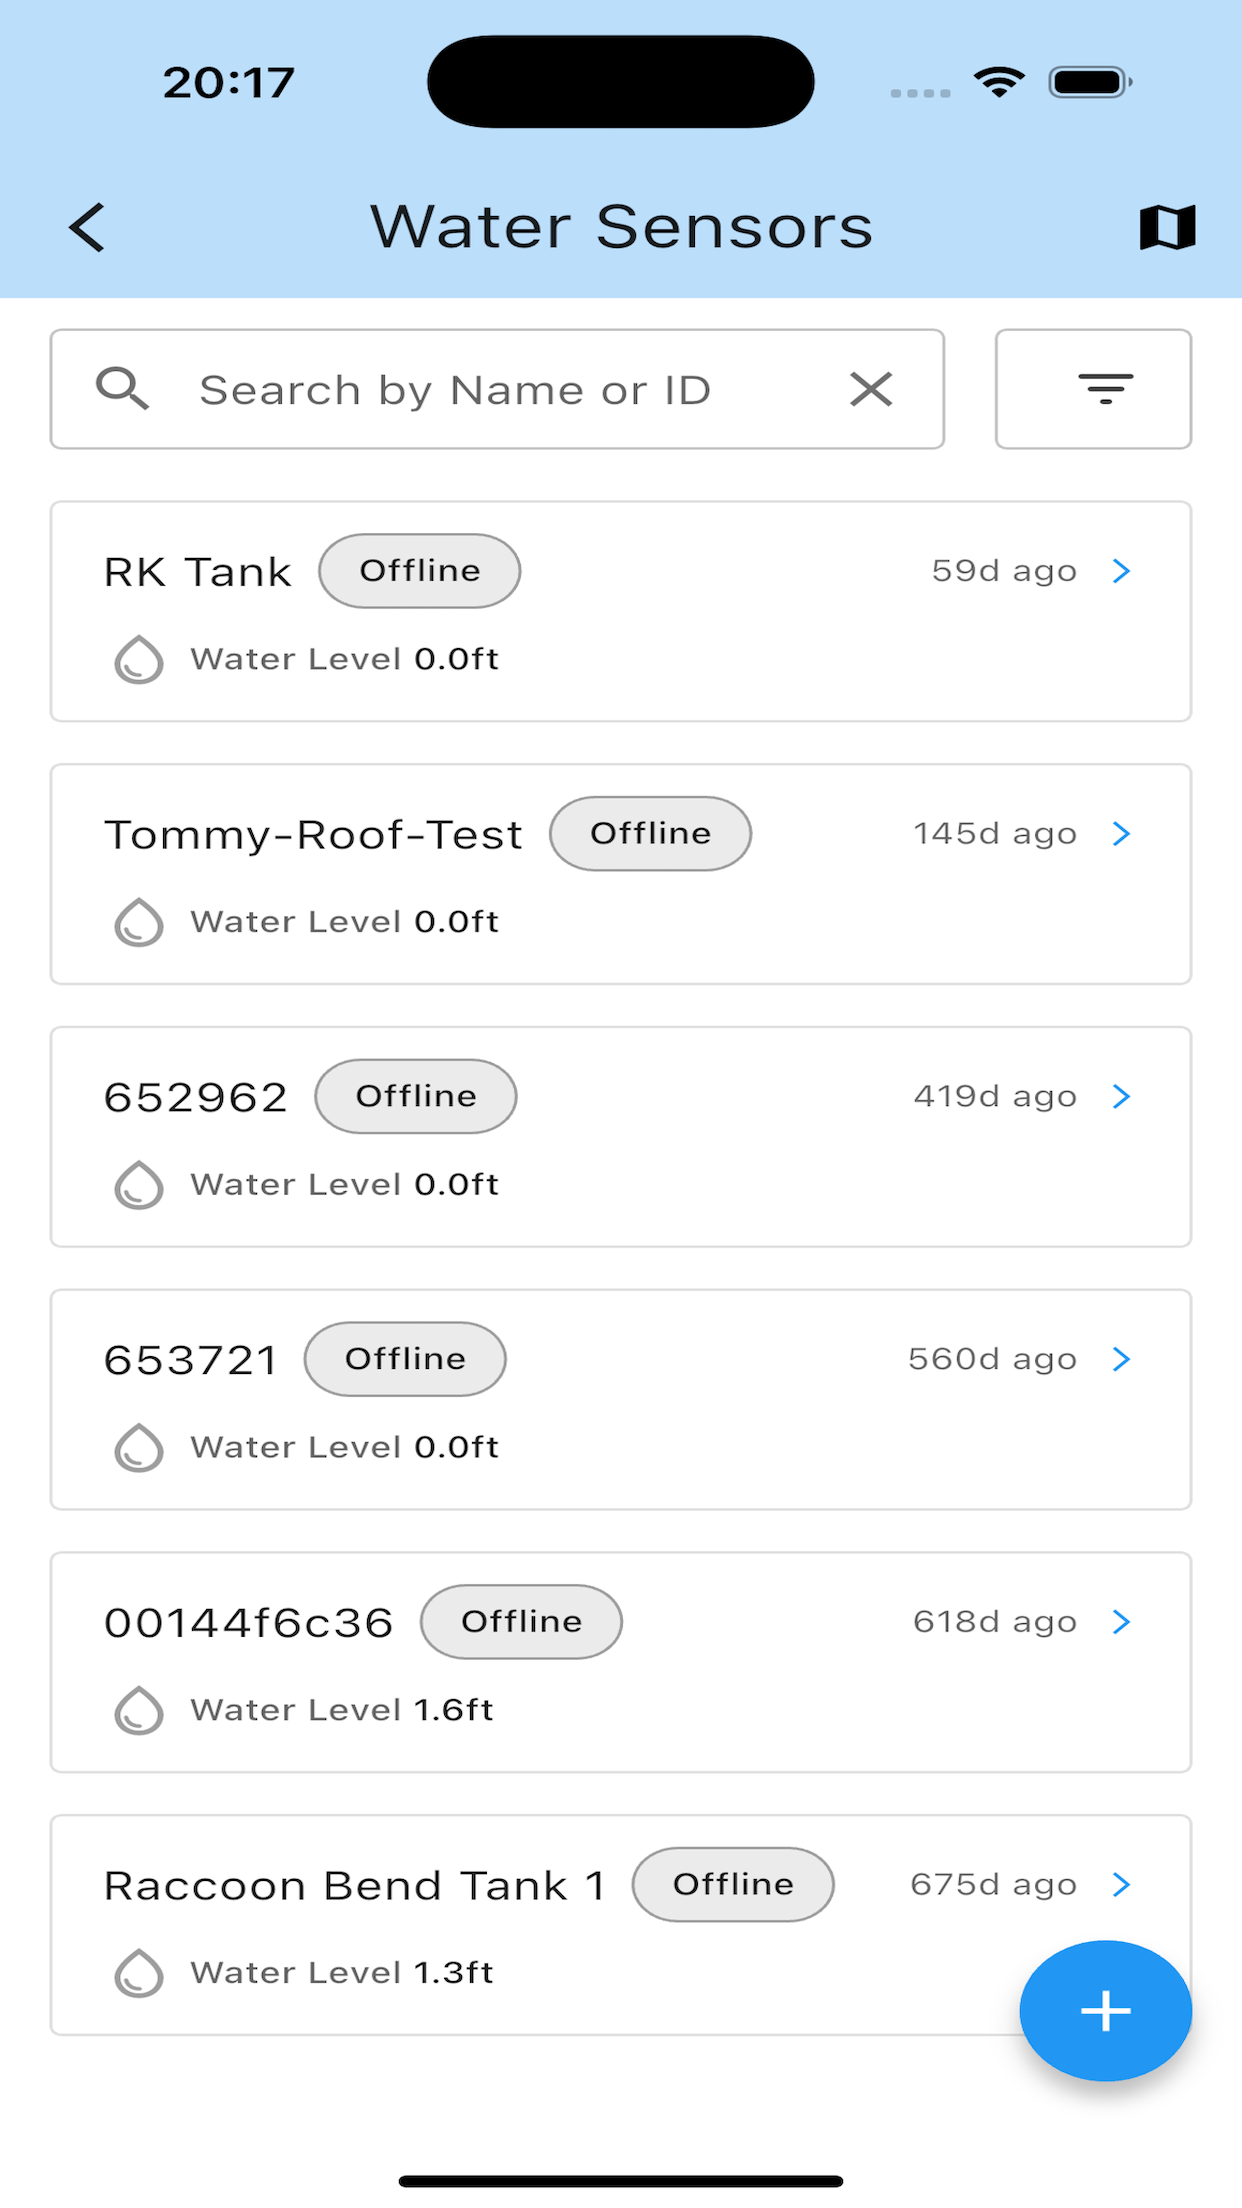This screenshot has width=1242, height=2208.
Task: Click the water drop icon for 00144f6c36
Action: pos(139,1711)
